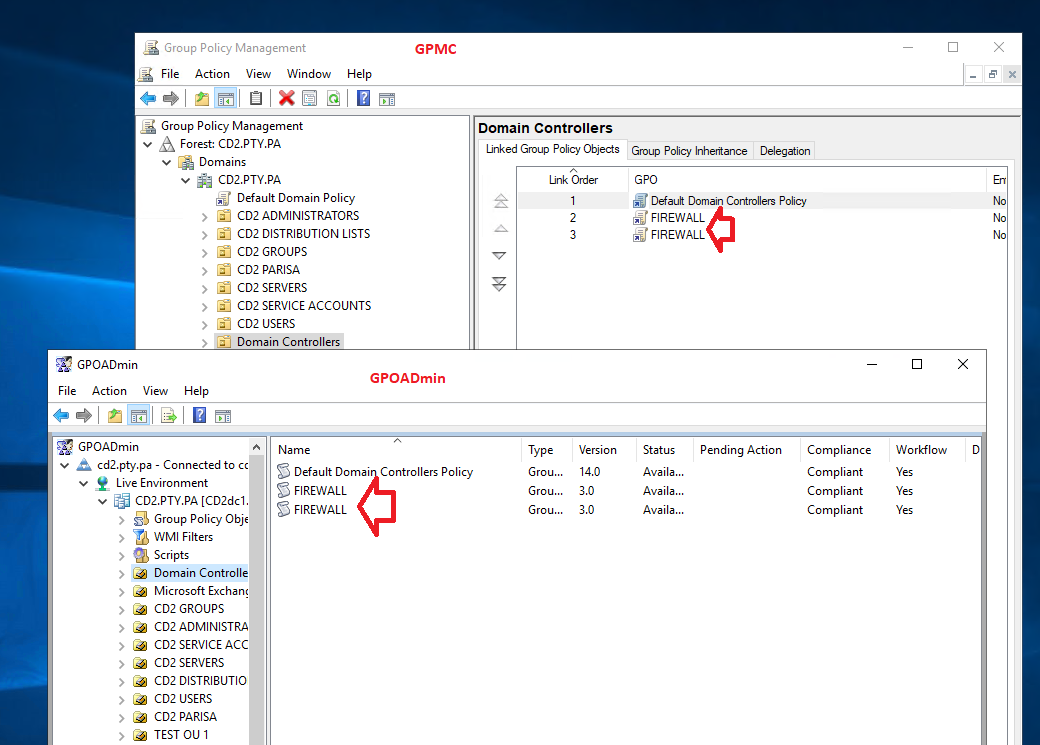Collapse the Forest: CD2.PTY.PA node

point(148,144)
